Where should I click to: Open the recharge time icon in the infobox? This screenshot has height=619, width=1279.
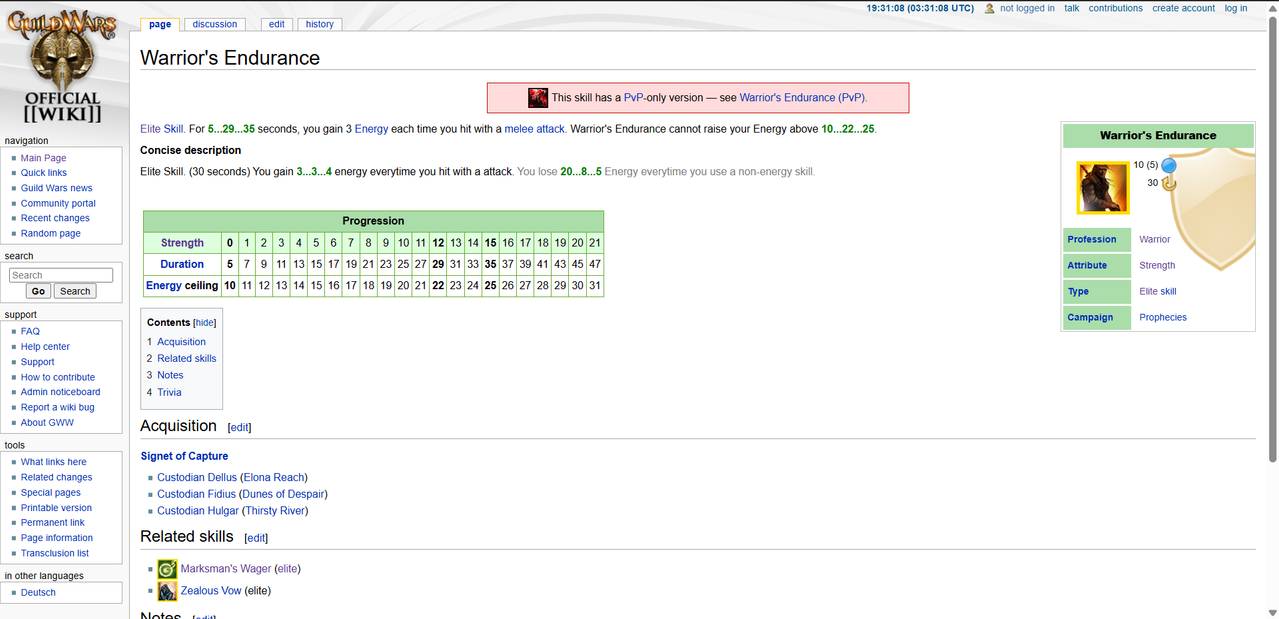click(x=1168, y=183)
